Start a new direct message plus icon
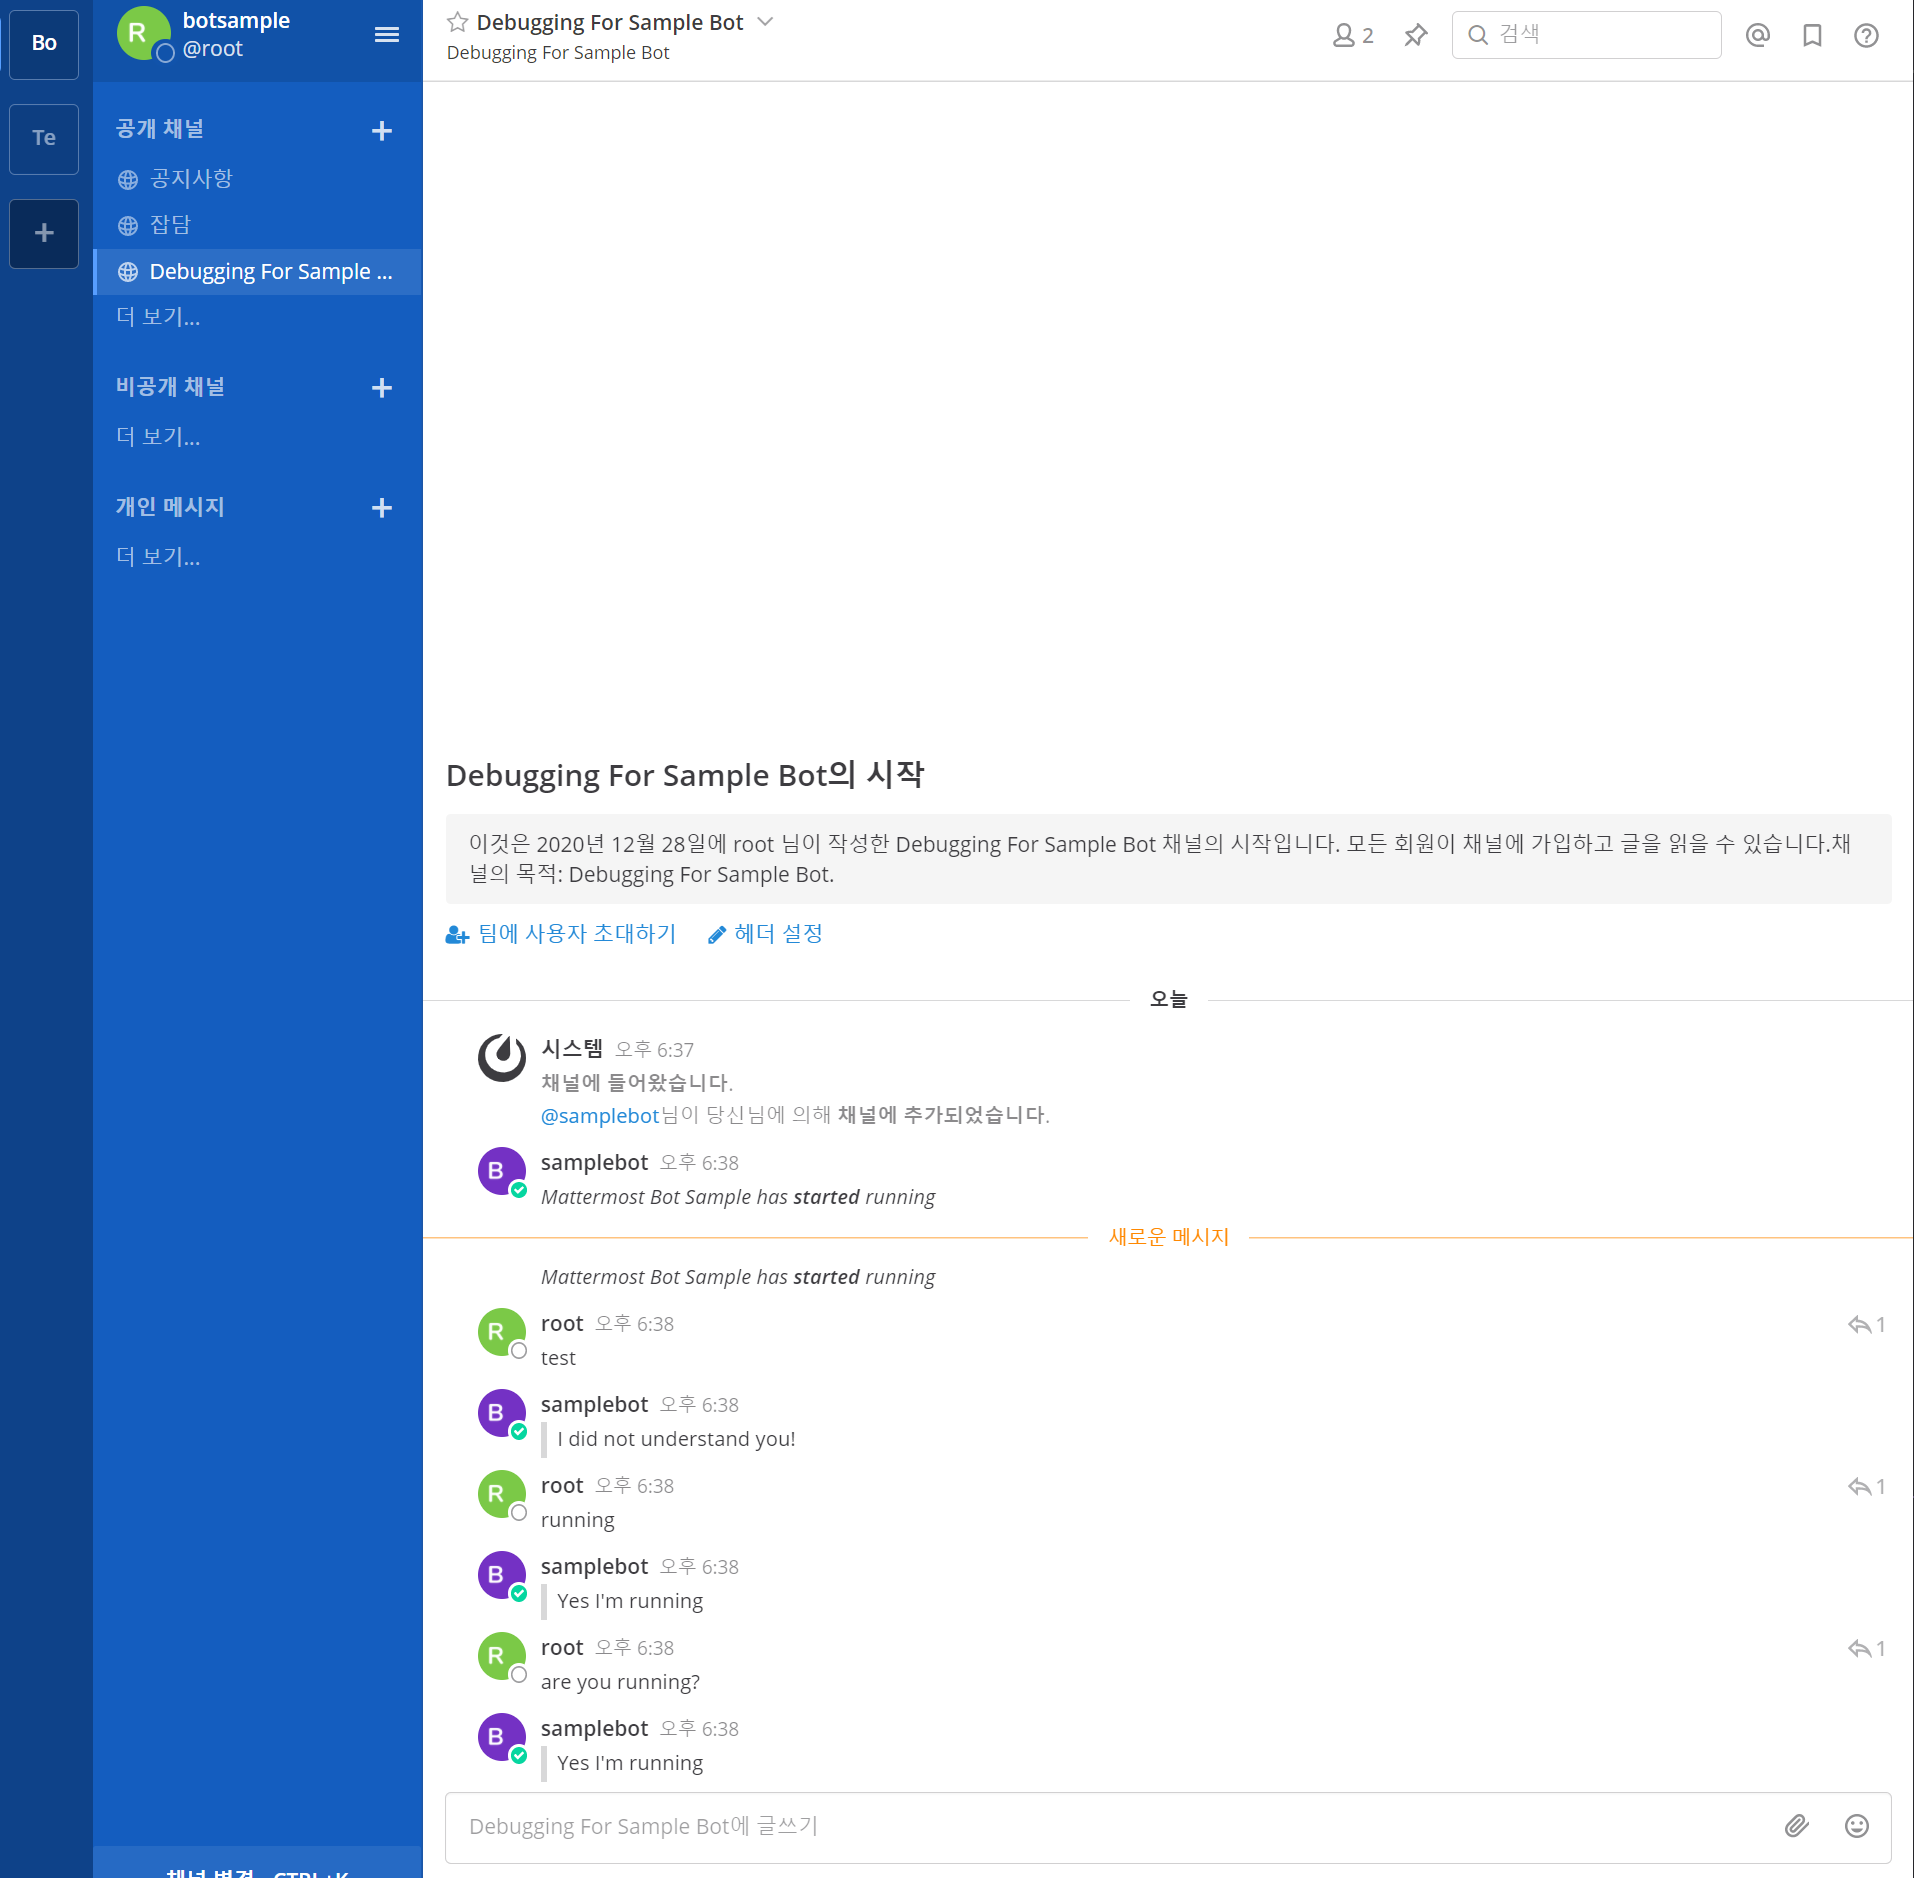The height and width of the screenshot is (1878, 1914). tap(382, 508)
